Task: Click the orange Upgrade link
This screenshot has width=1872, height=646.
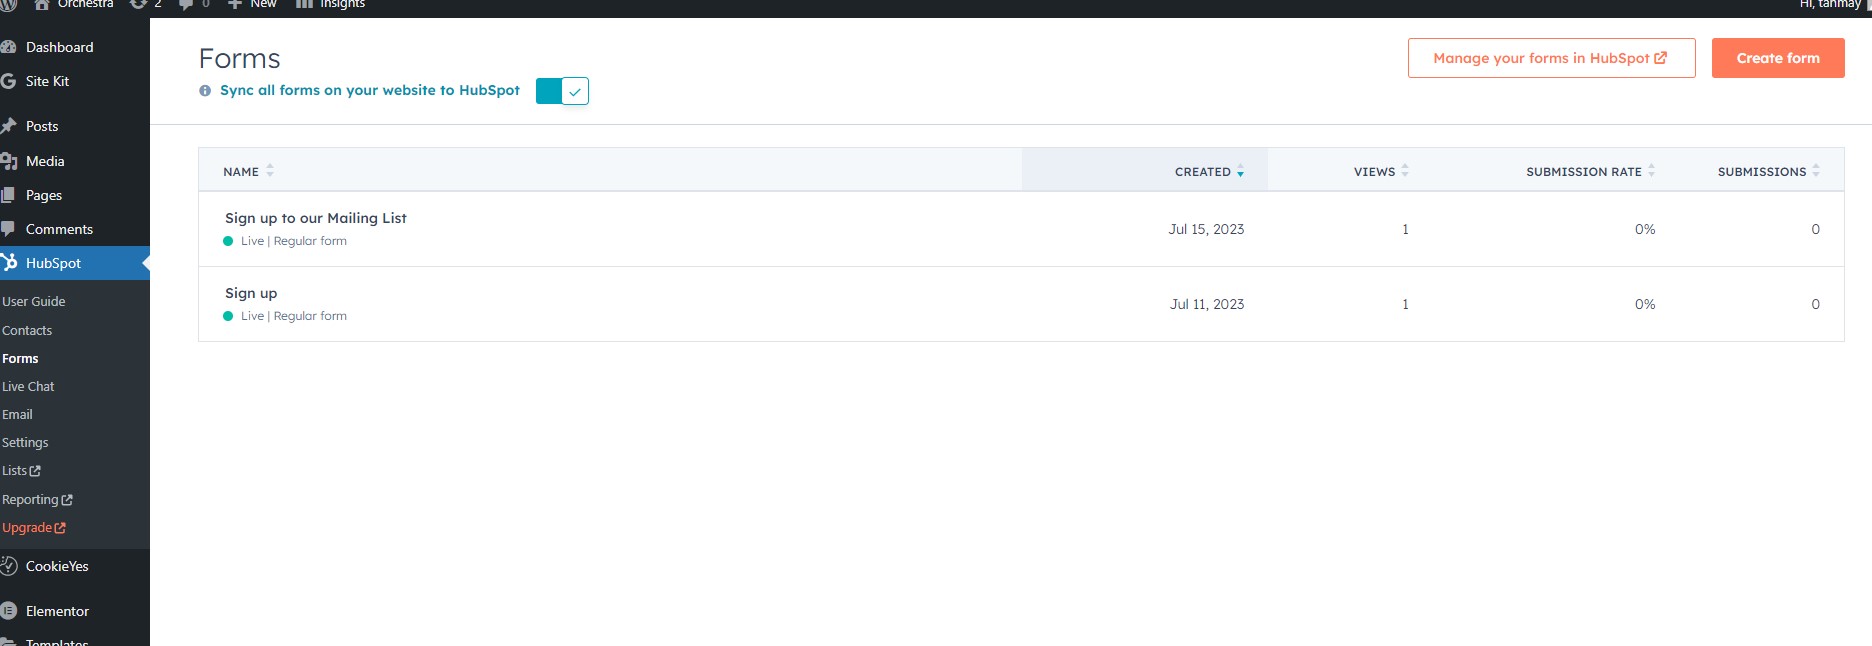Action: (34, 527)
